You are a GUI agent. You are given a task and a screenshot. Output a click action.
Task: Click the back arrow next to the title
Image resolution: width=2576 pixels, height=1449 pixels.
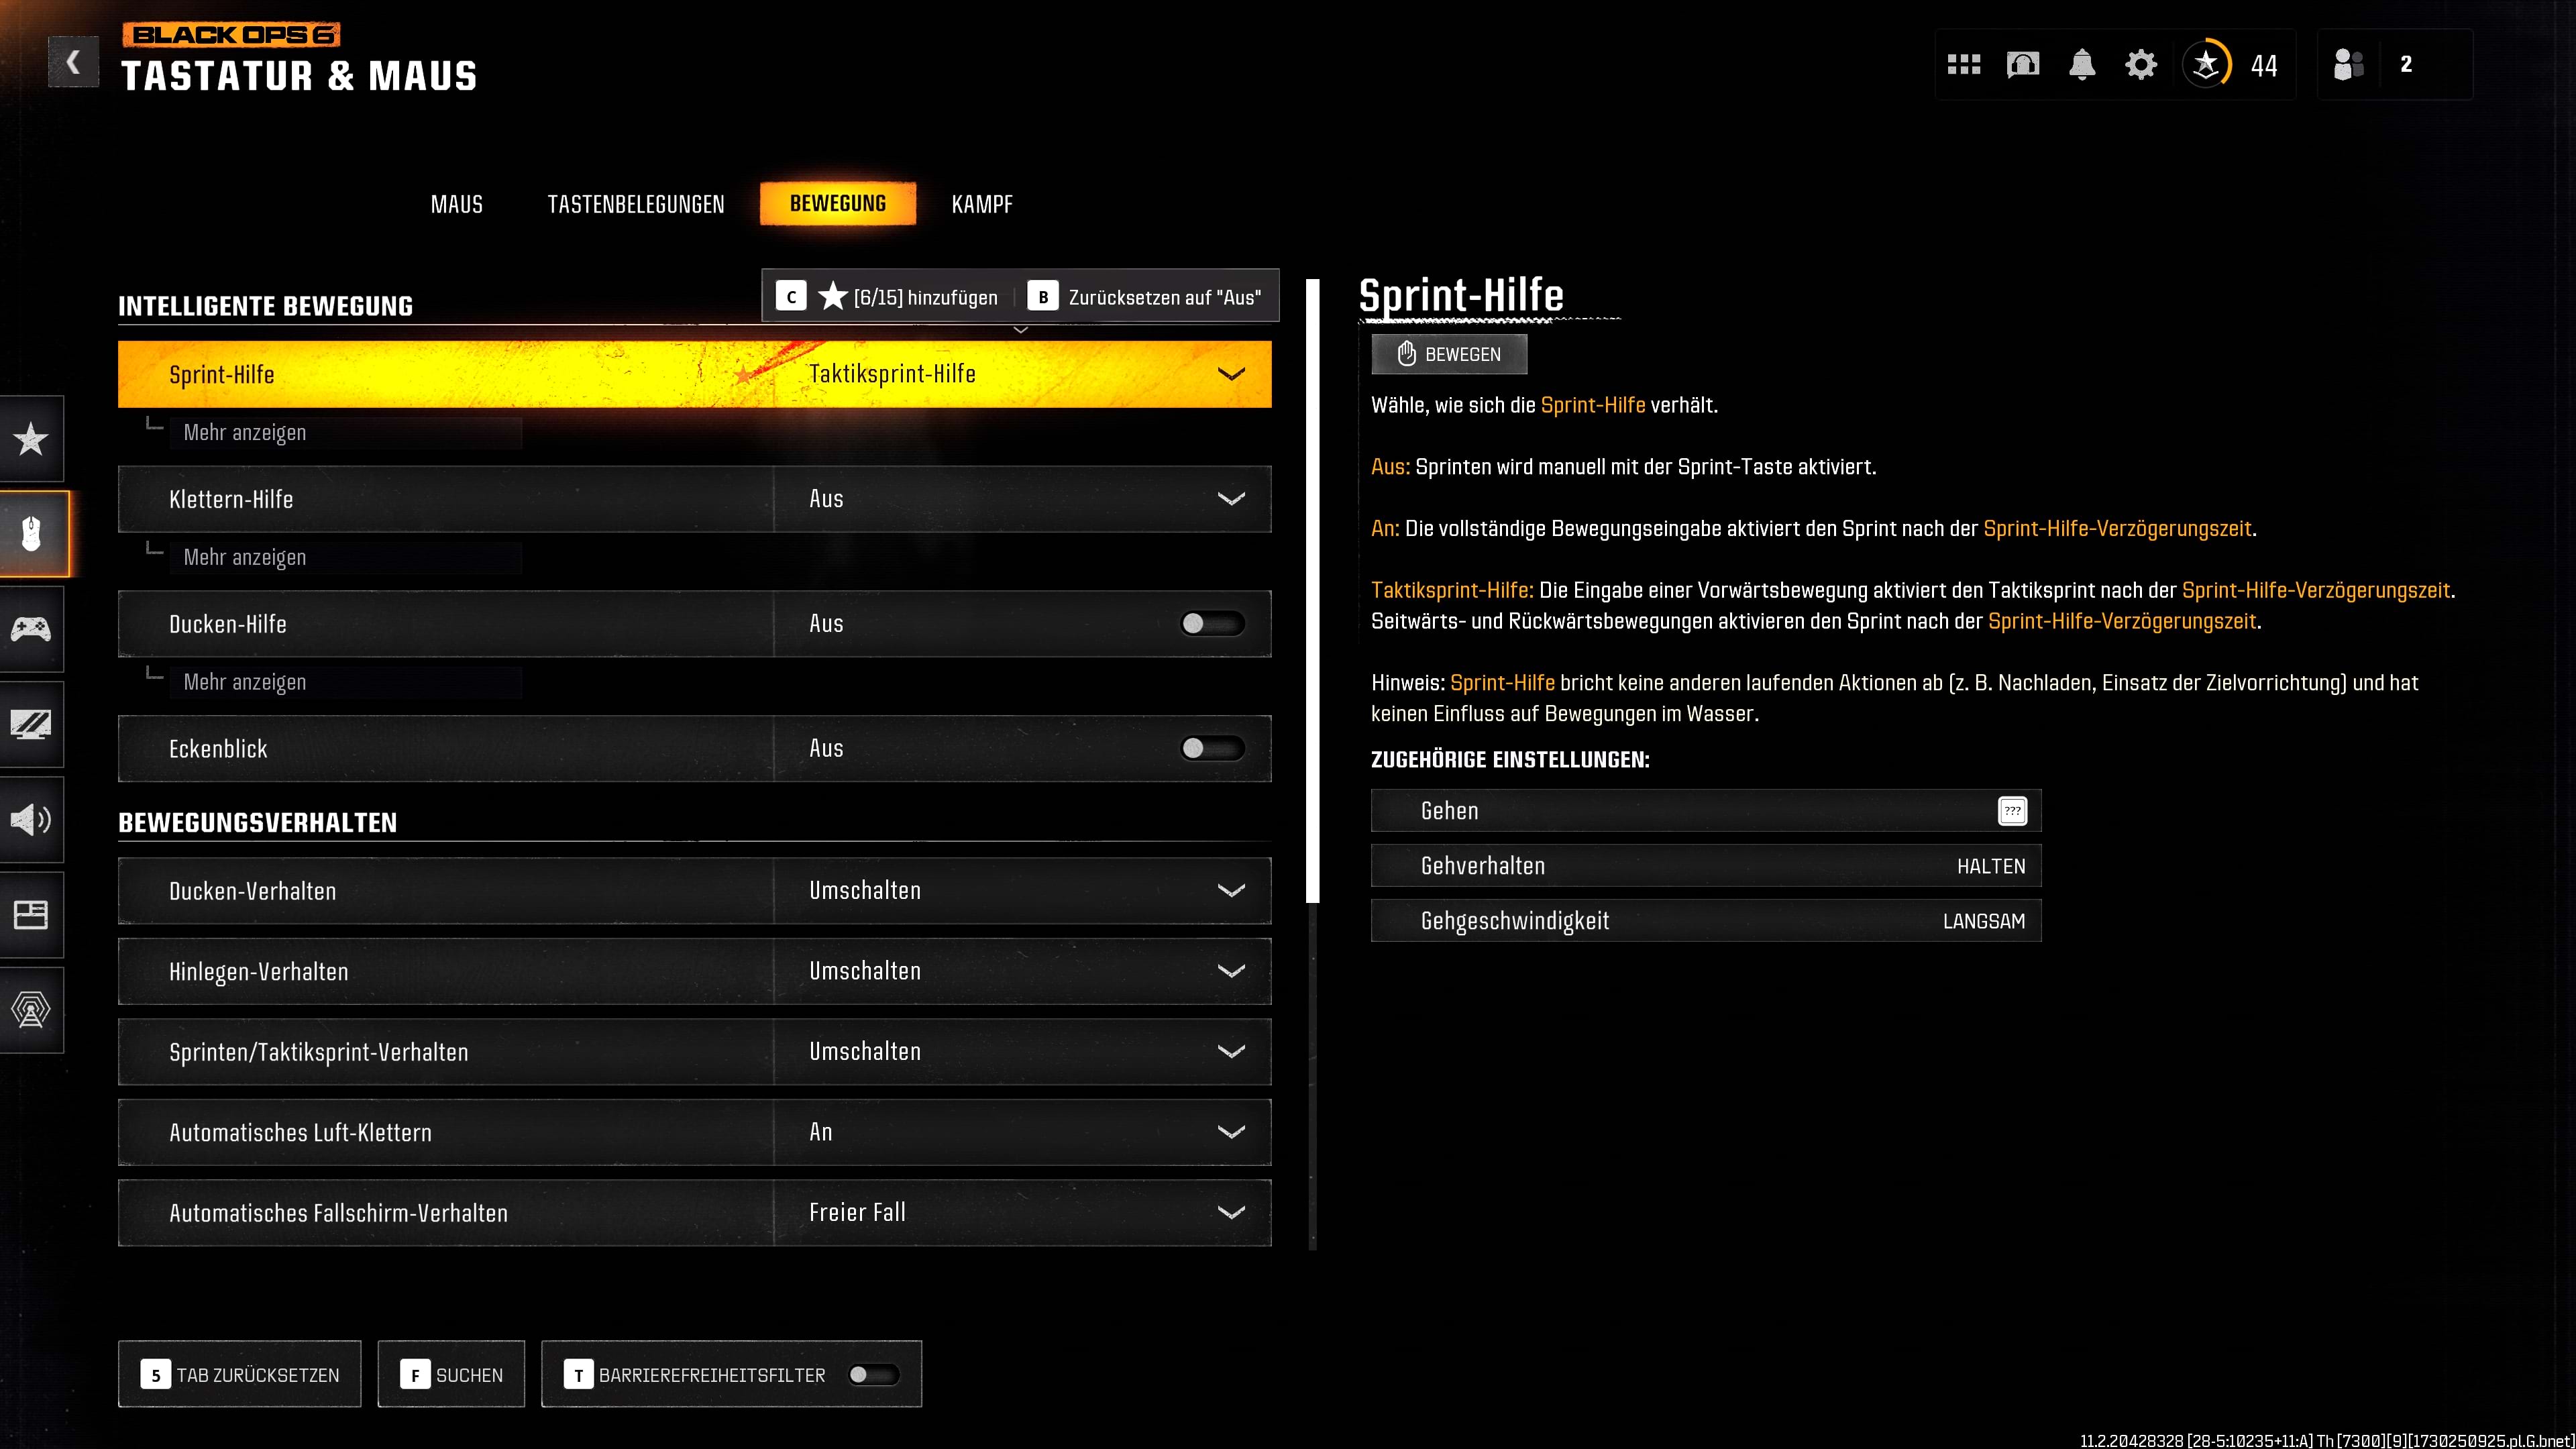tap(73, 62)
